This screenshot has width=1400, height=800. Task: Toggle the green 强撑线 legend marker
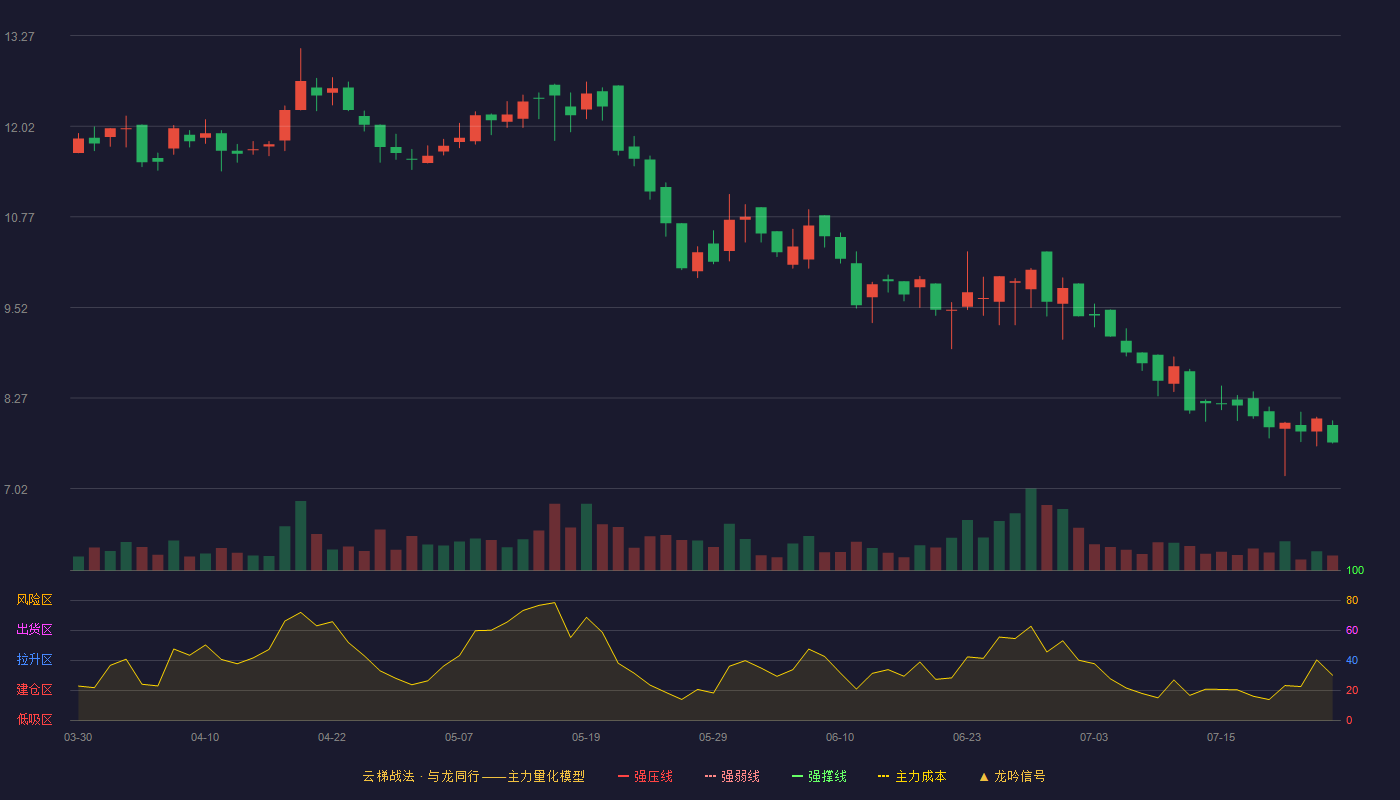797,776
